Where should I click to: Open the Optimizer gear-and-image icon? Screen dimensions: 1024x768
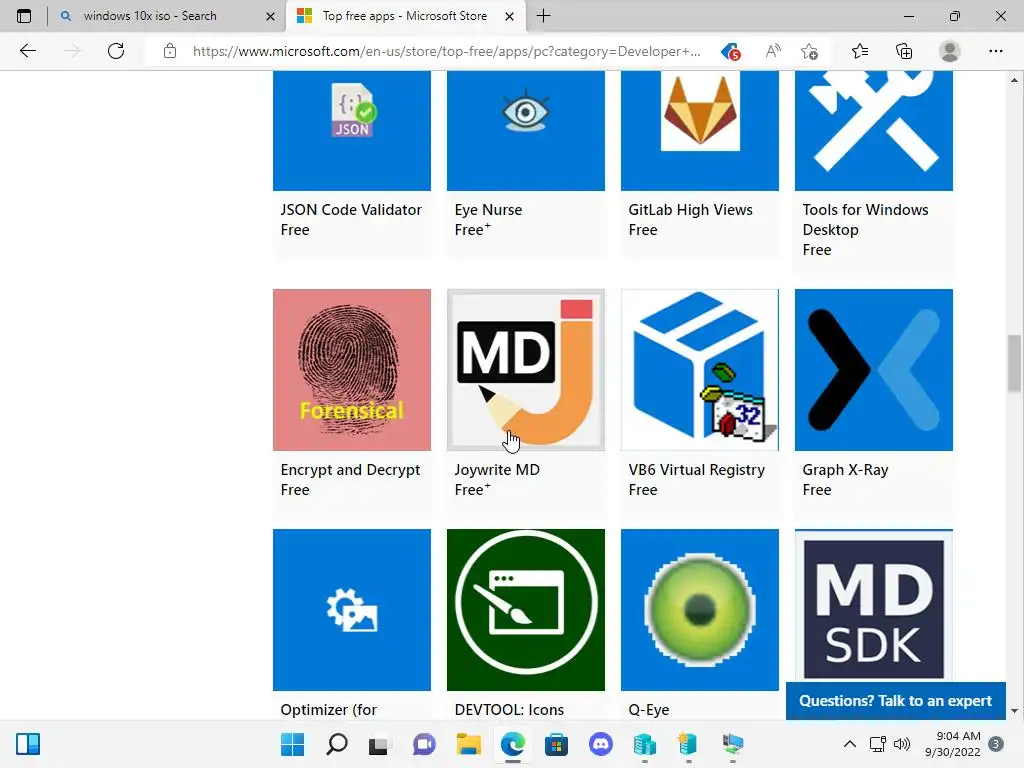click(x=352, y=609)
